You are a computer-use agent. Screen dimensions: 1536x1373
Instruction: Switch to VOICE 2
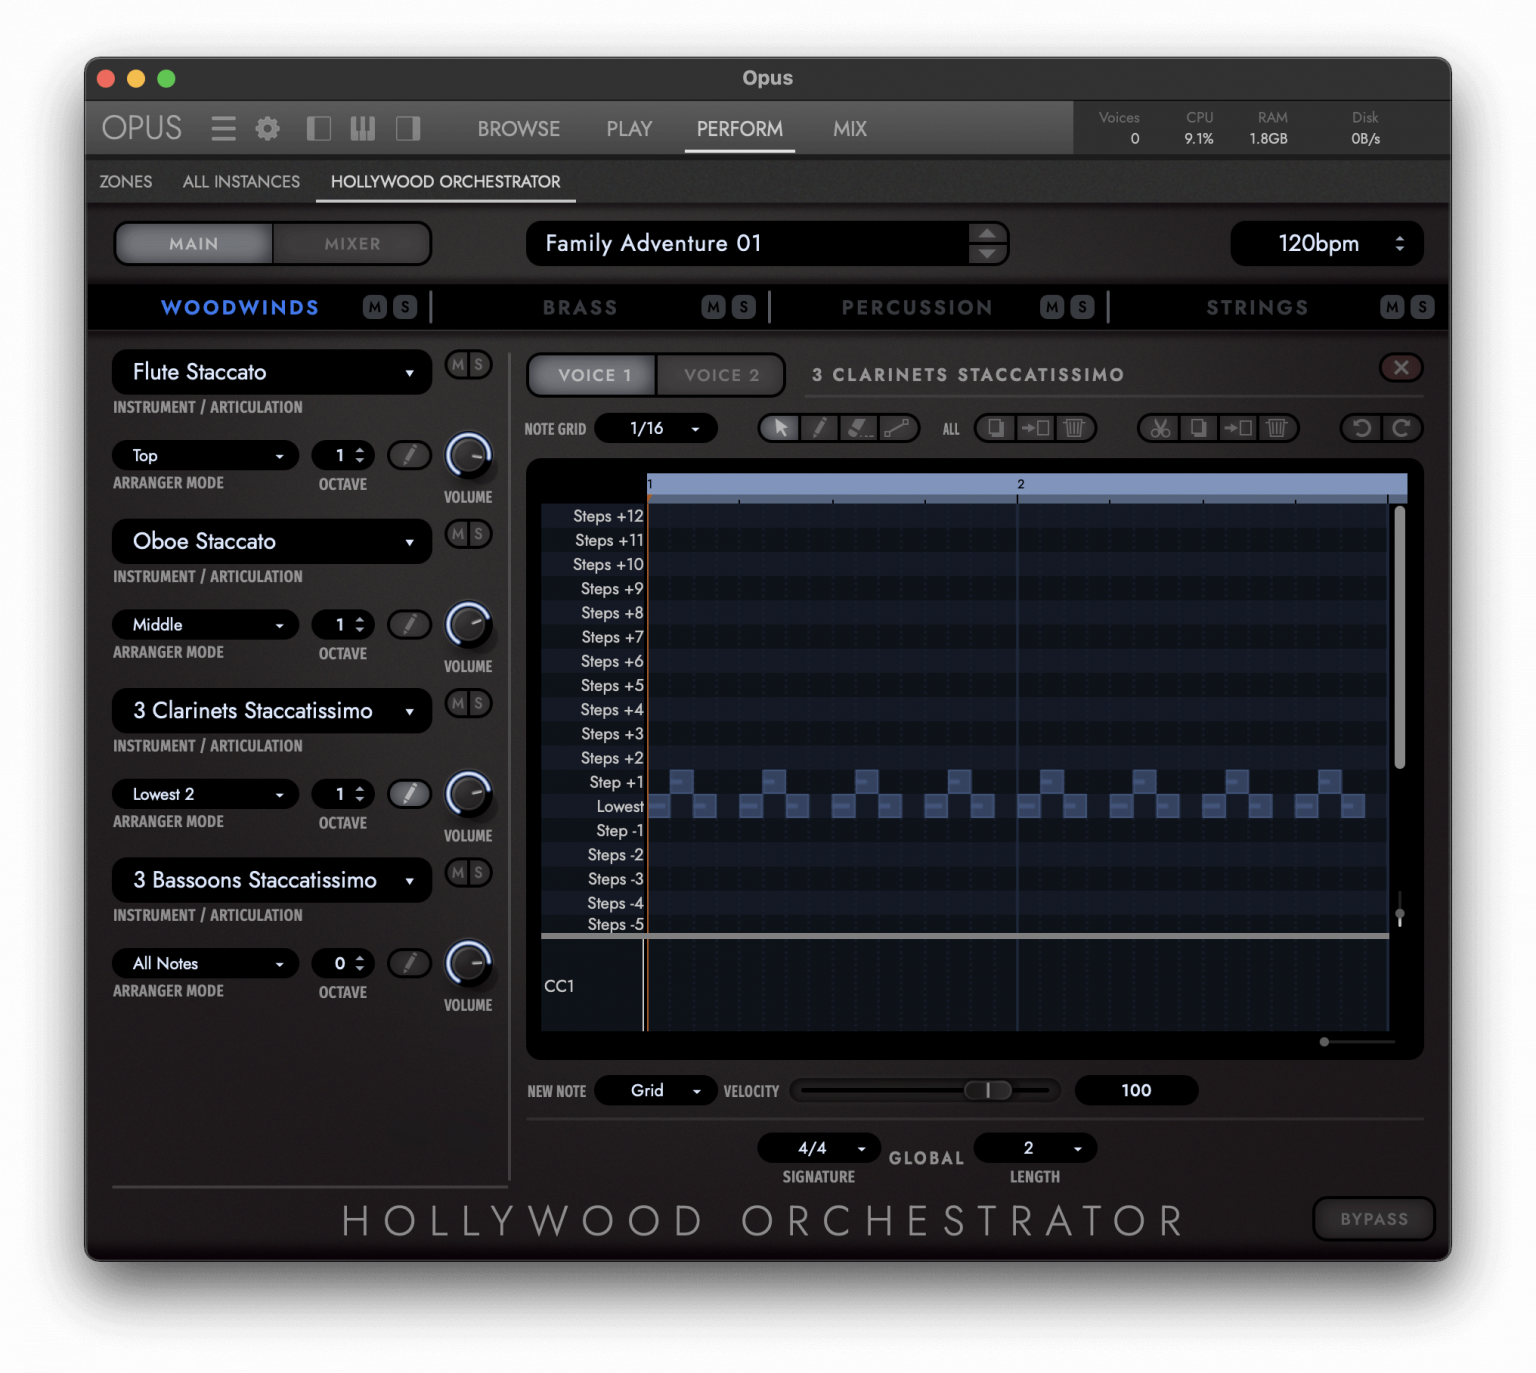[x=719, y=375]
